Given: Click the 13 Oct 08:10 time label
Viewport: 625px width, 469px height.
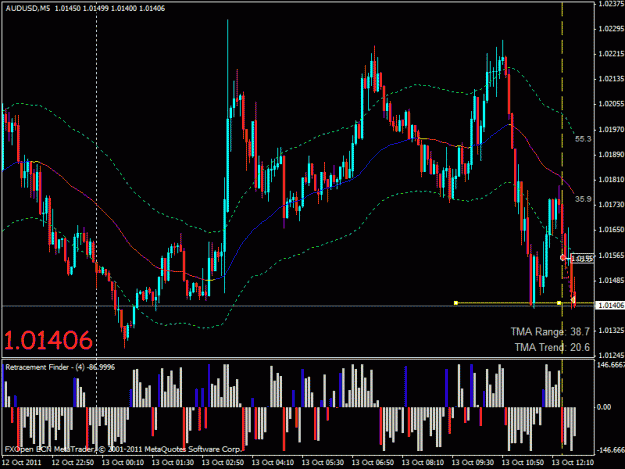Looking at the screenshot, I should pos(423,463).
